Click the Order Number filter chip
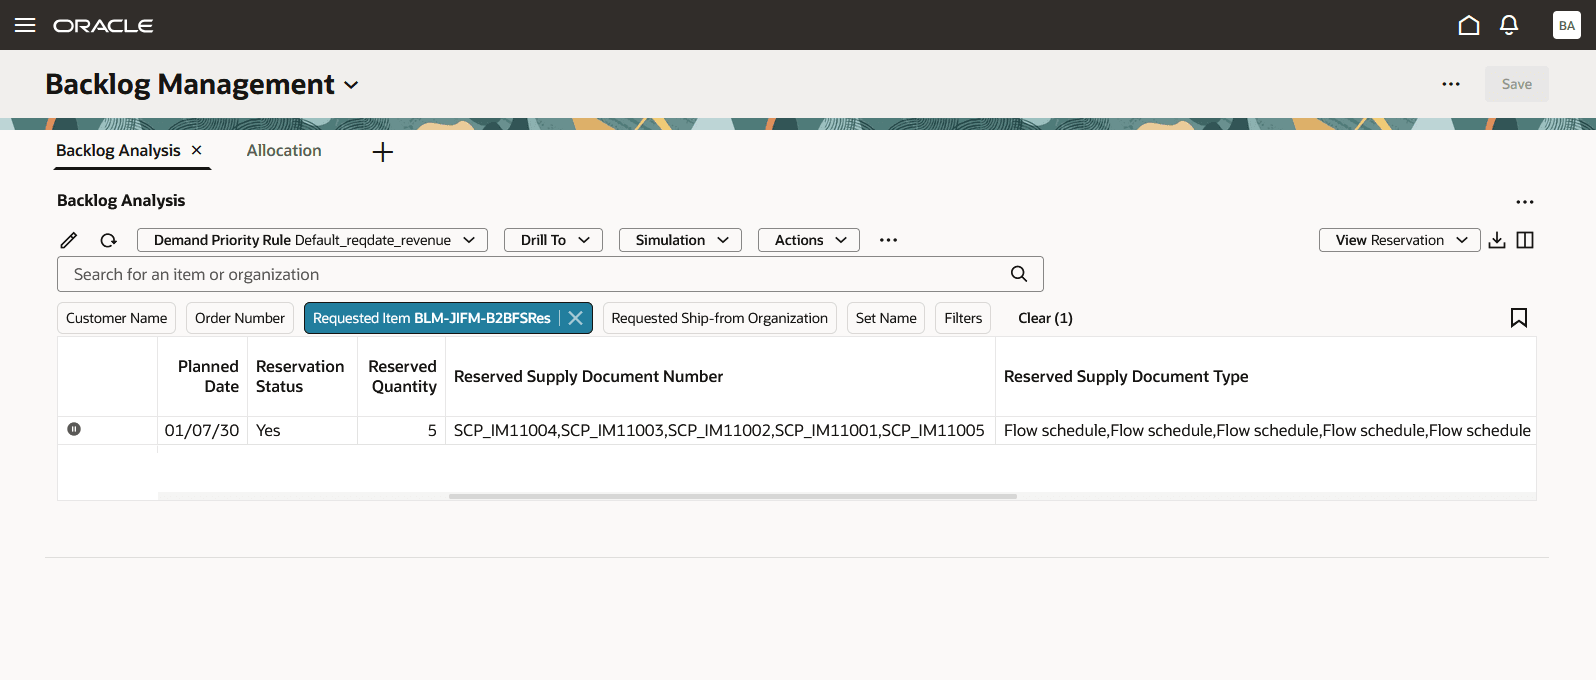 click(240, 318)
